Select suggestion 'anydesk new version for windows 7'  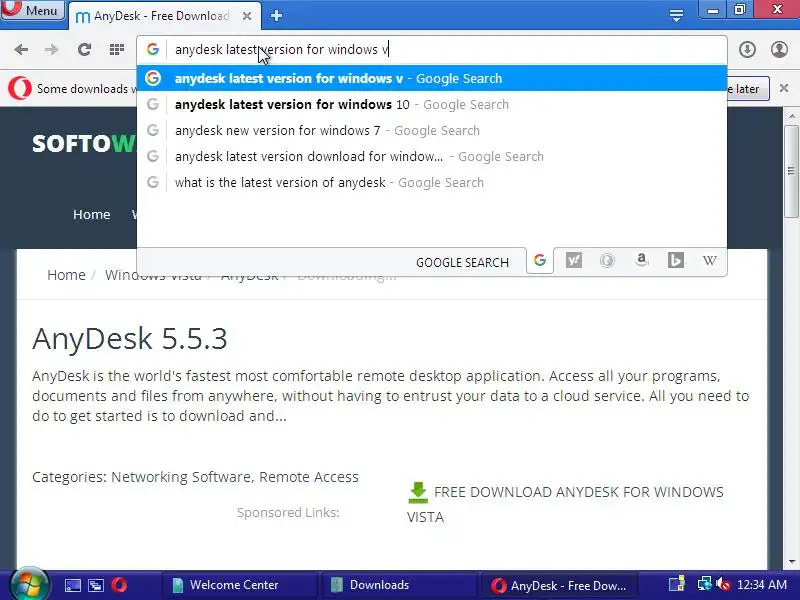[x=432, y=130]
